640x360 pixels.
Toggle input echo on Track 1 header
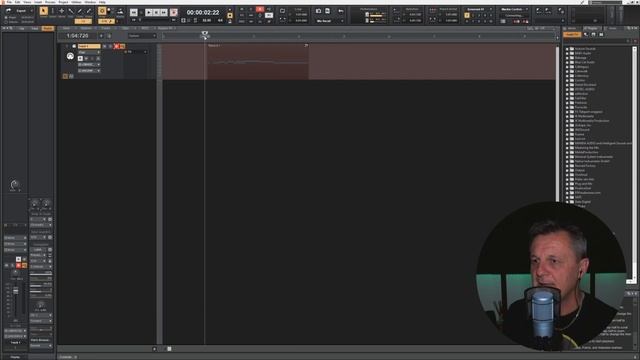(122, 46)
